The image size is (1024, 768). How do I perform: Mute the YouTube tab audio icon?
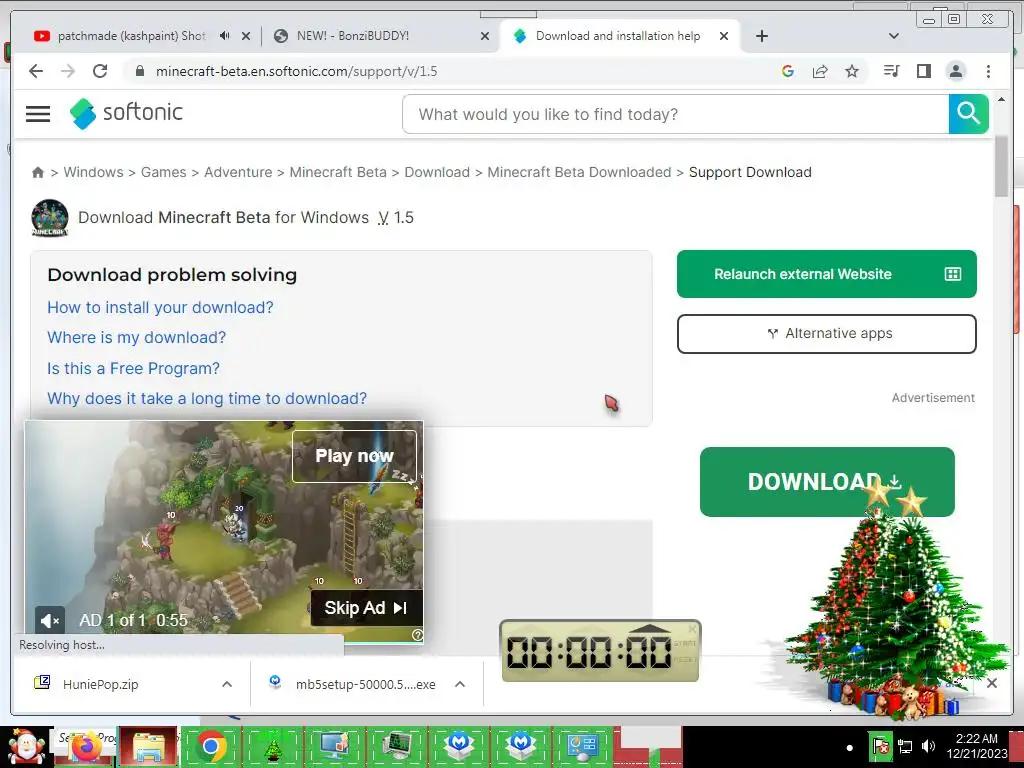[x=225, y=36]
